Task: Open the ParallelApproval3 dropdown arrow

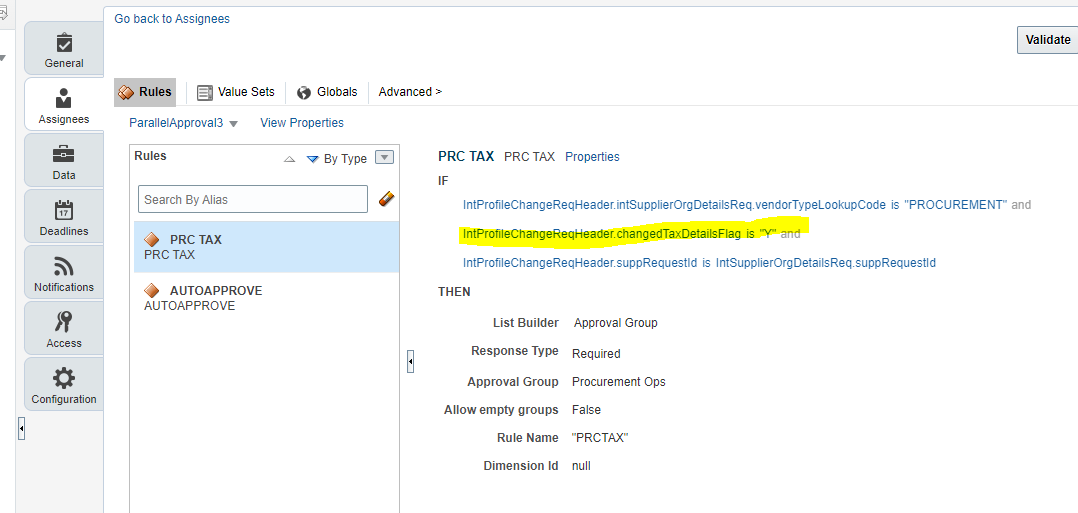Action: coord(233,124)
